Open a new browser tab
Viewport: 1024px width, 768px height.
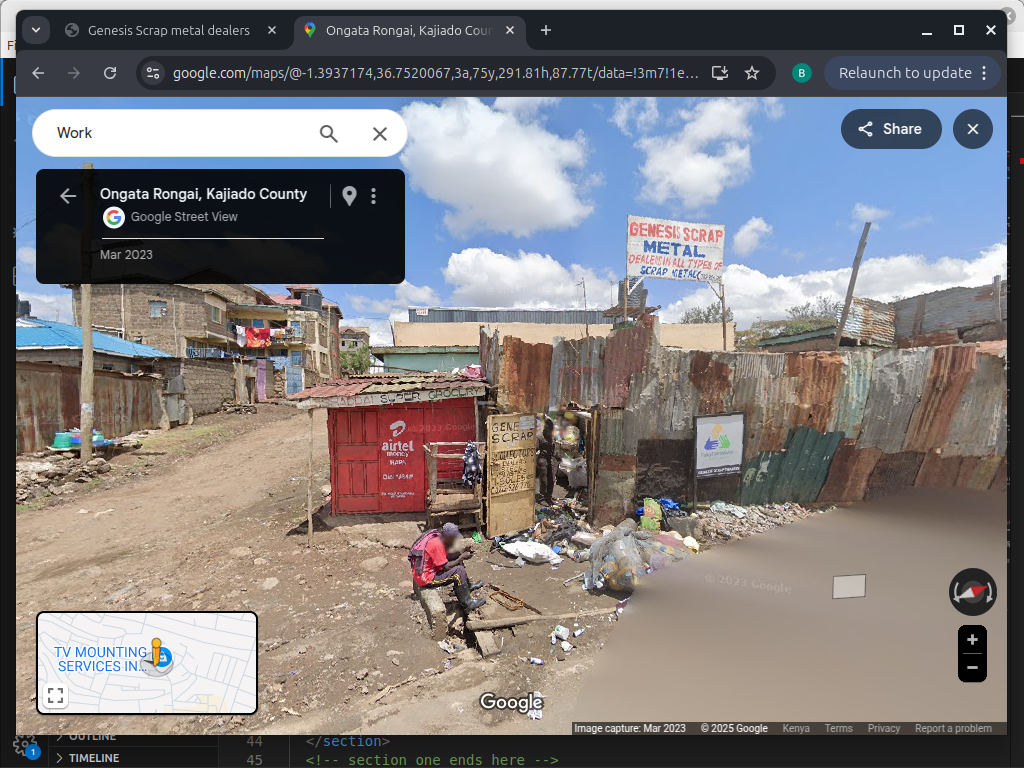pos(546,30)
